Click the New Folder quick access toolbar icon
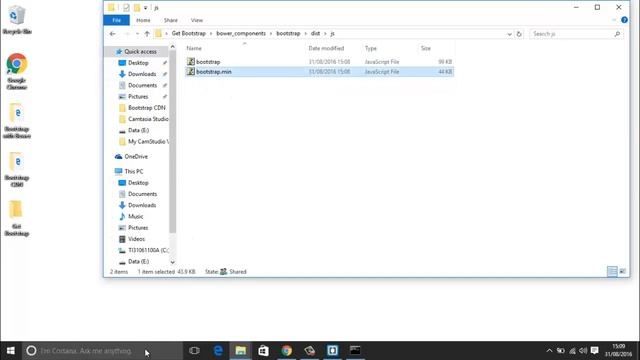 pyautogui.click(x=137, y=8)
